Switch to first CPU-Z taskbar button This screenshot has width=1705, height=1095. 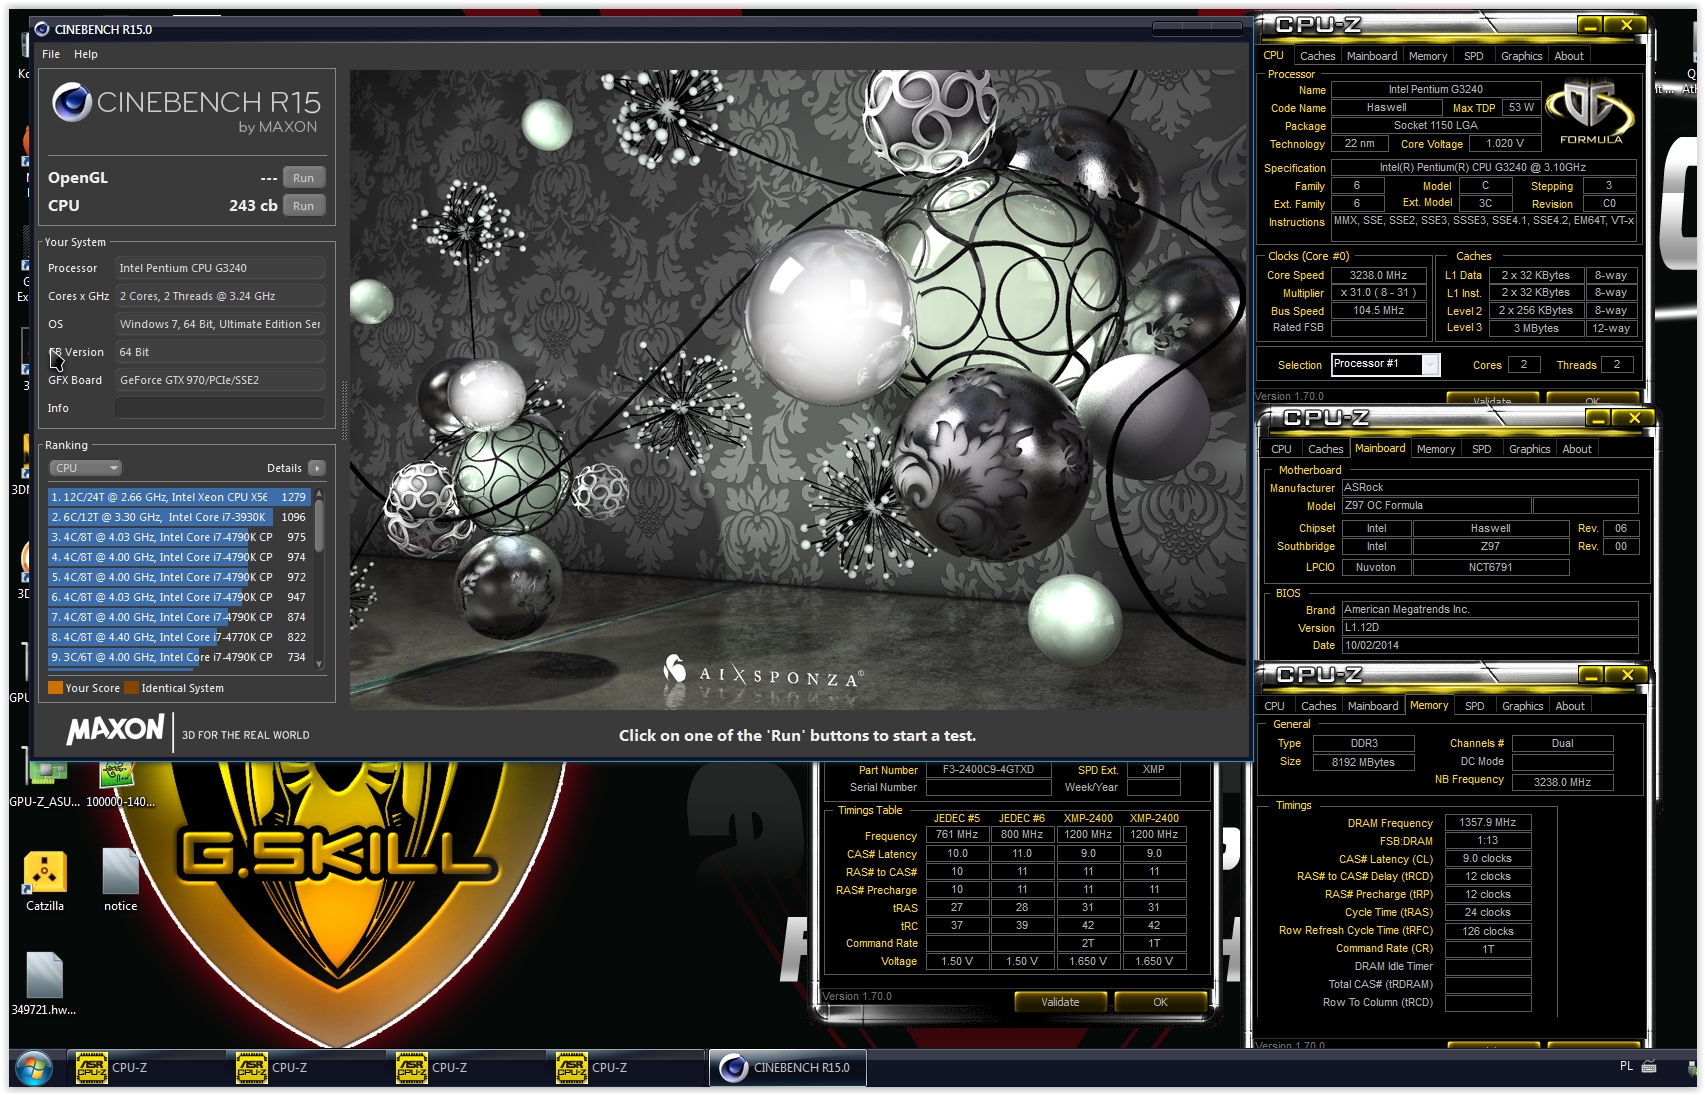click(146, 1067)
